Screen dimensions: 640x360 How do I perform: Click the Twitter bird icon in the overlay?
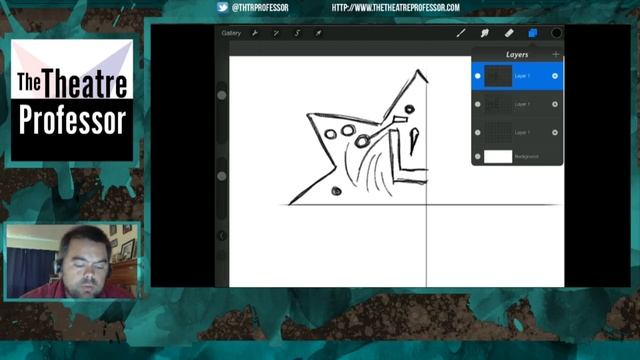click(x=222, y=7)
